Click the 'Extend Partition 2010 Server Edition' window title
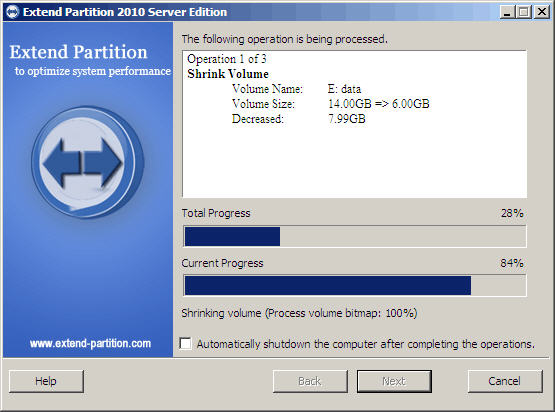Image resolution: width=555 pixels, height=412 pixels. click(125, 12)
